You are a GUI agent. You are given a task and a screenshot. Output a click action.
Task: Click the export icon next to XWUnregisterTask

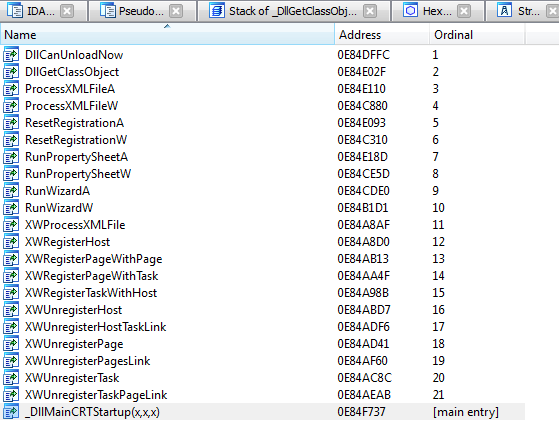(11, 378)
